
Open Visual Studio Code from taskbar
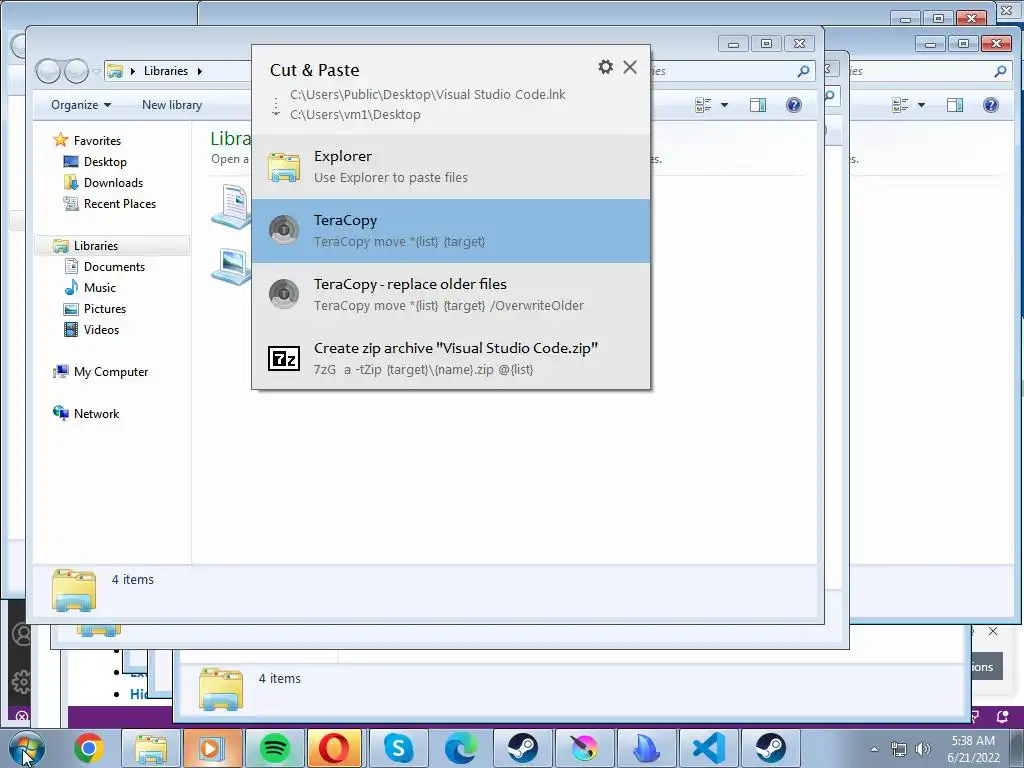tap(708, 748)
